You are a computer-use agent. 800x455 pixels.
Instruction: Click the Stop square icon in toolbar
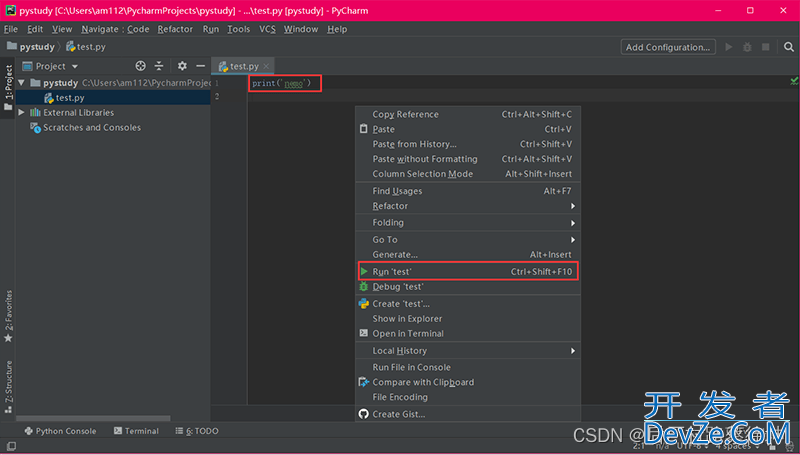765,47
